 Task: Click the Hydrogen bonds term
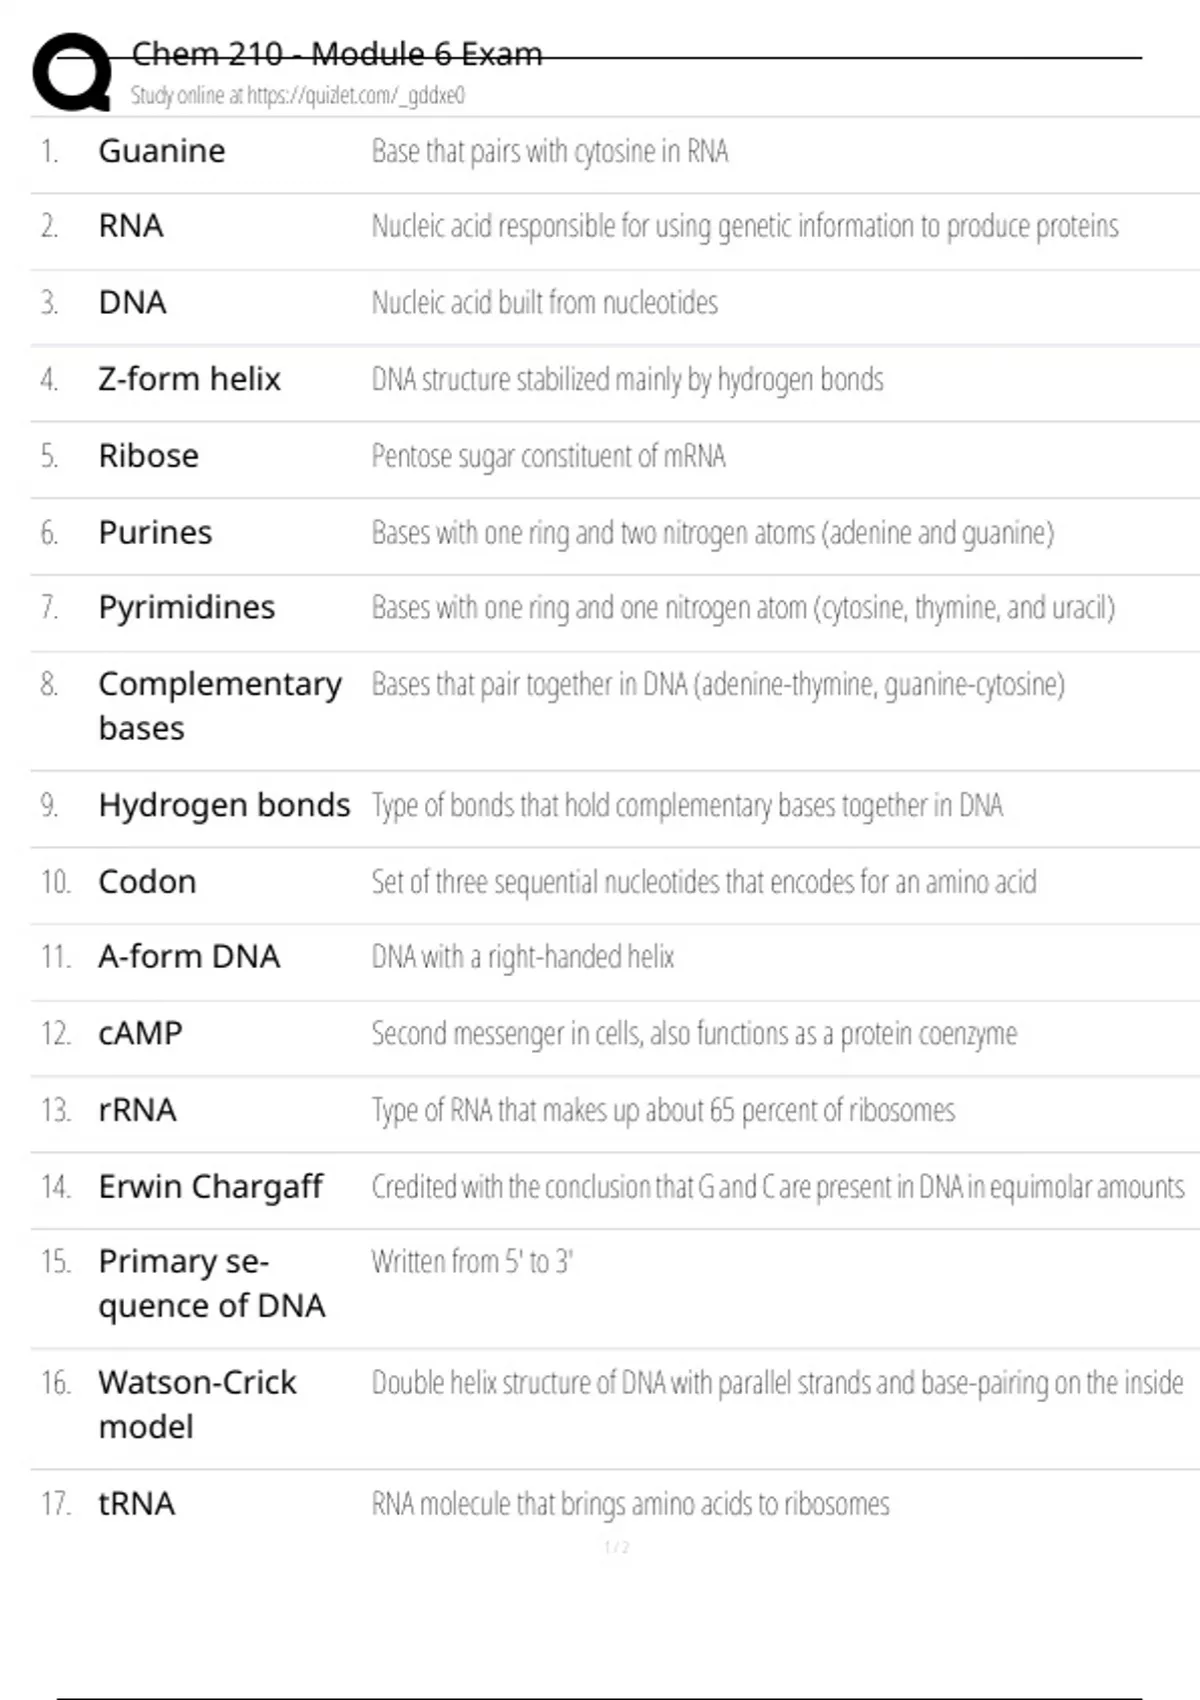coord(224,805)
